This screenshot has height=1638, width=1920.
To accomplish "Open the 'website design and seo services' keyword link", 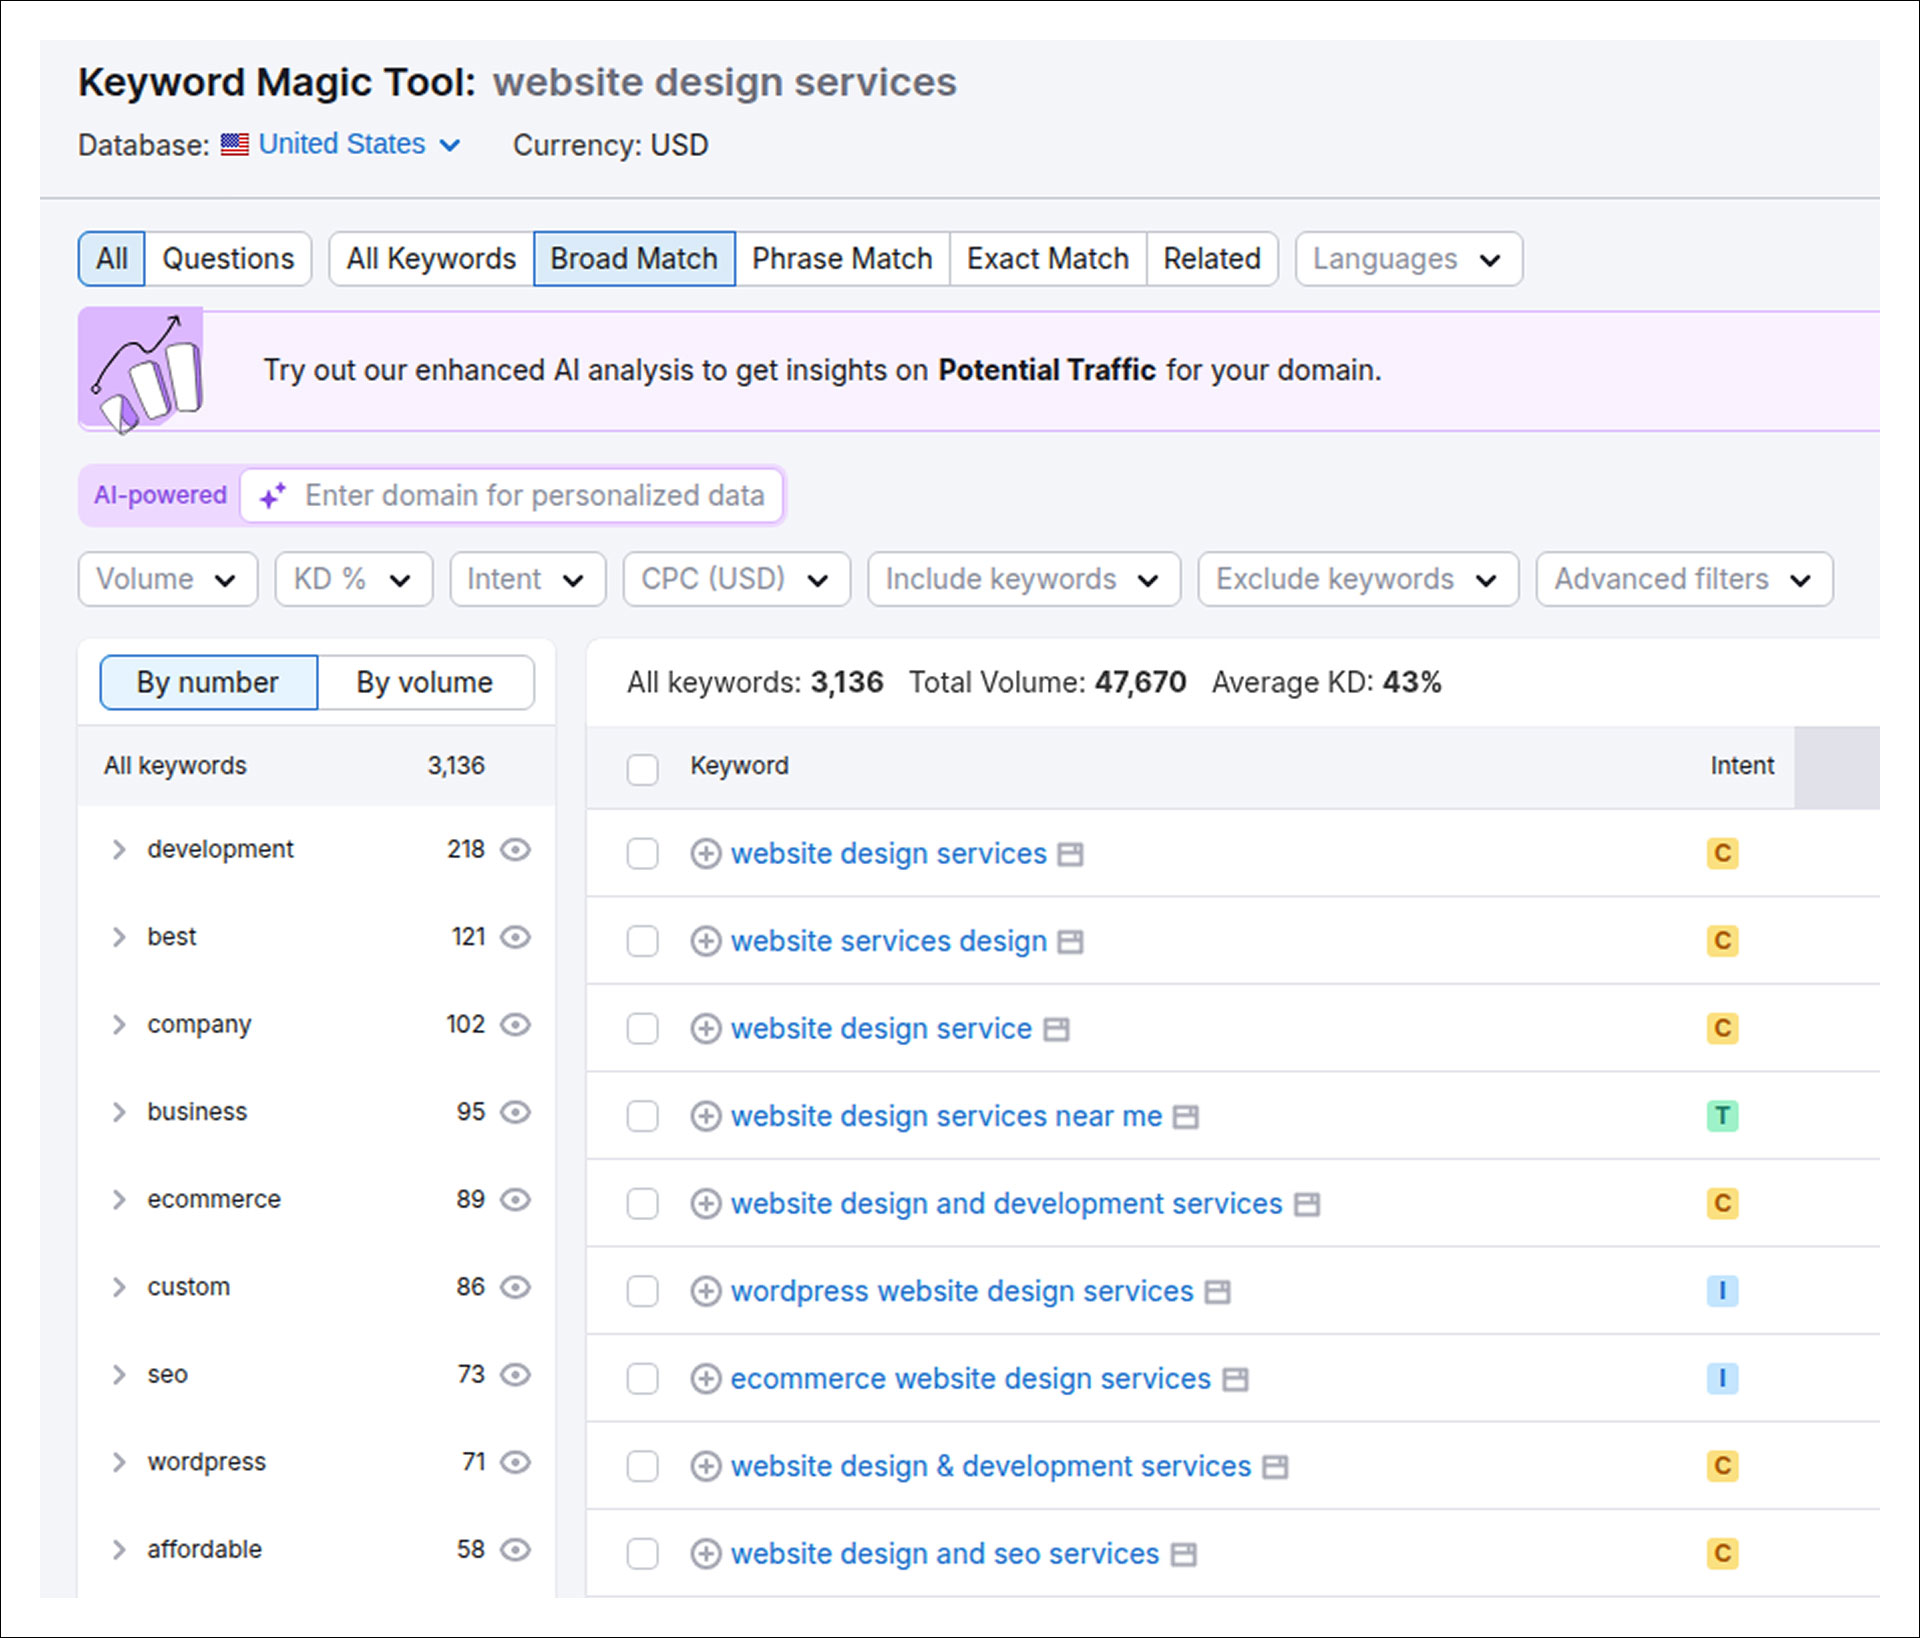I will [x=945, y=1554].
